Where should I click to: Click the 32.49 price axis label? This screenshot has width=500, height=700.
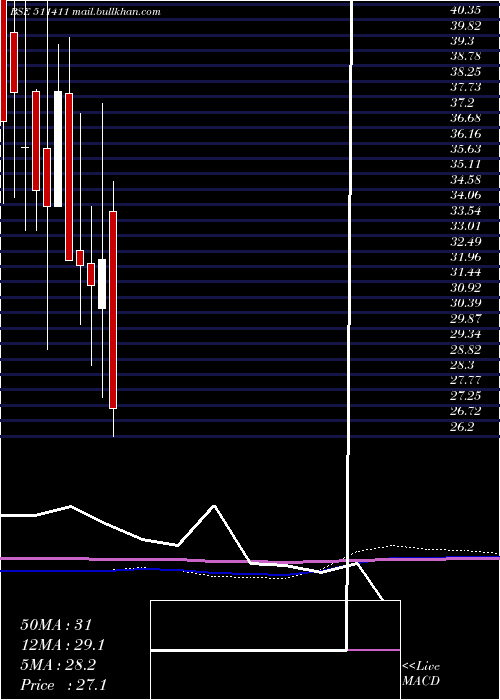[x=465, y=242]
